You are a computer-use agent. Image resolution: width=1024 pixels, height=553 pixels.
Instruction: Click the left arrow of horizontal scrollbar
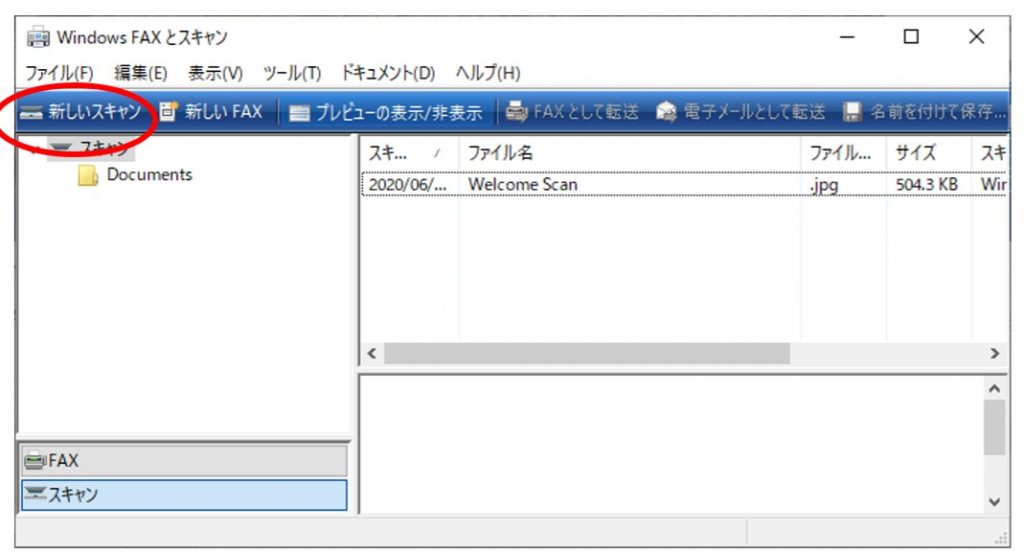pyautogui.click(x=372, y=353)
